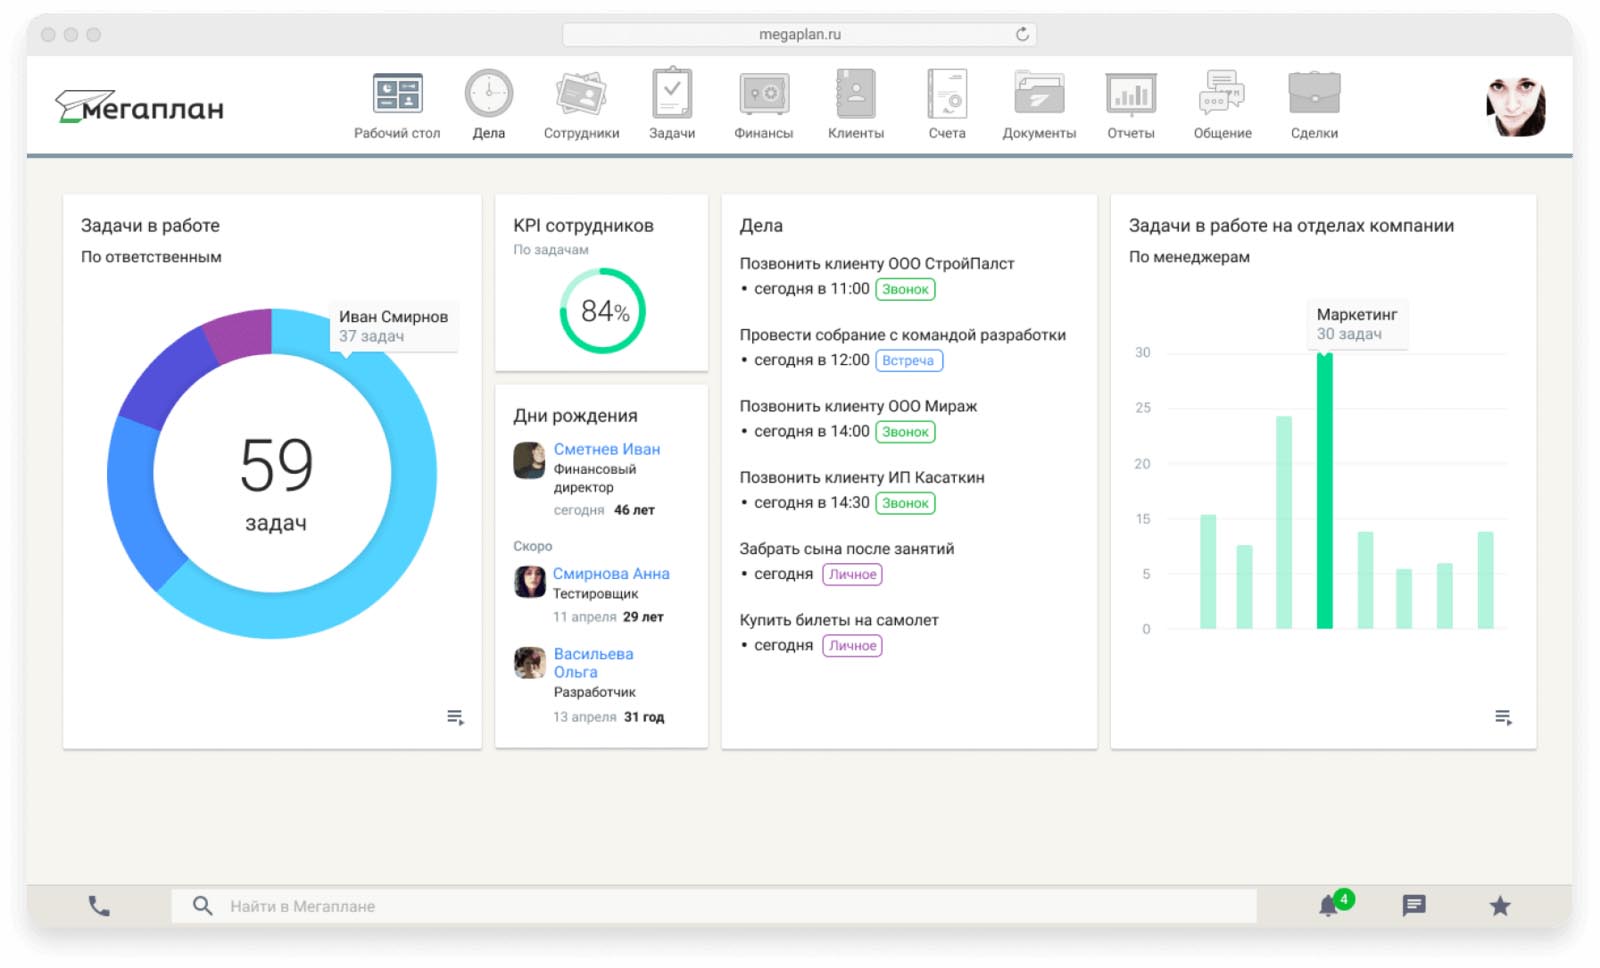Open the Сделки briefcase icon
1600x968 pixels.
click(1314, 94)
